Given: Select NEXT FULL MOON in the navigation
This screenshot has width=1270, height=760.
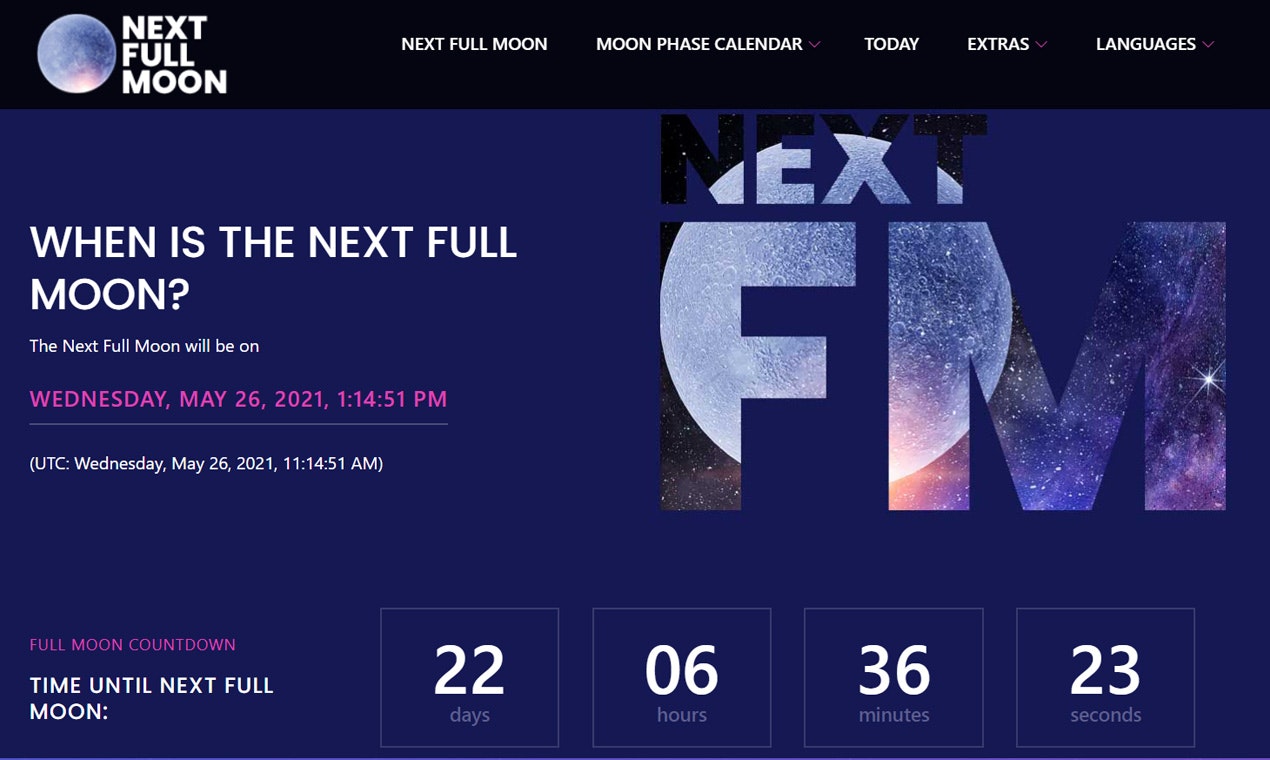Looking at the screenshot, I should [474, 44].
